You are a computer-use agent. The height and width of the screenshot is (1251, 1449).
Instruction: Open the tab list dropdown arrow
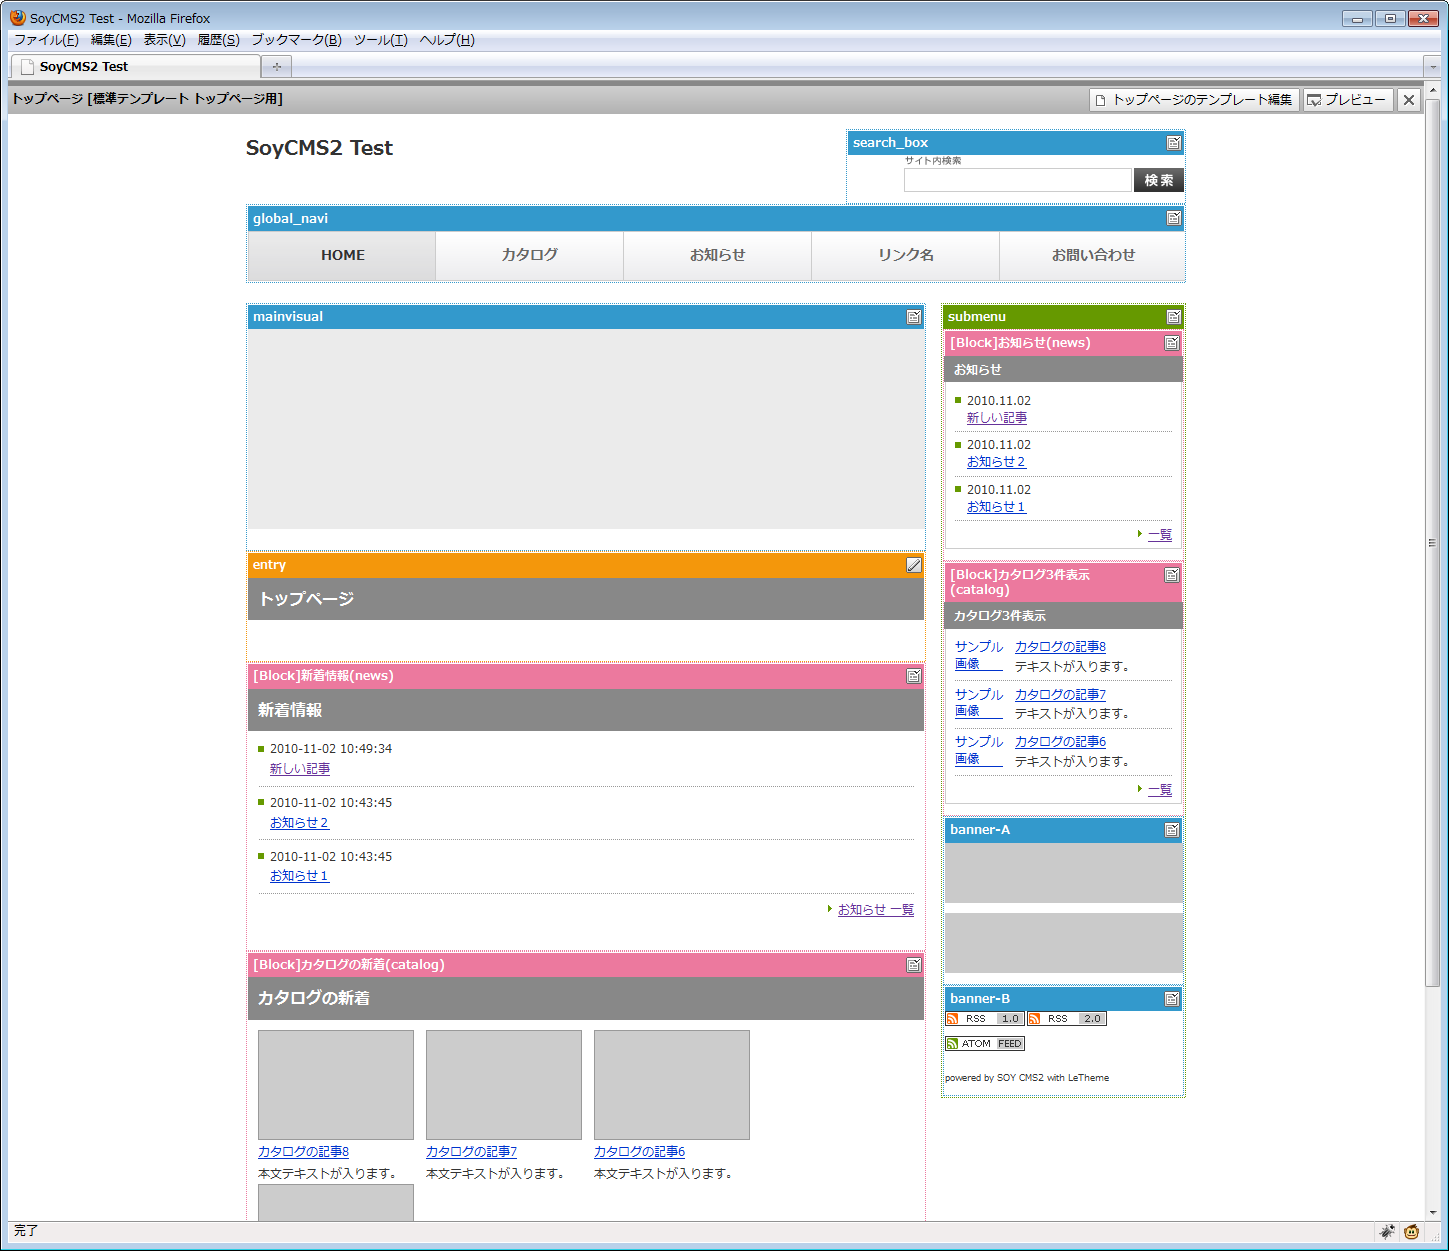pos(1432,67)
